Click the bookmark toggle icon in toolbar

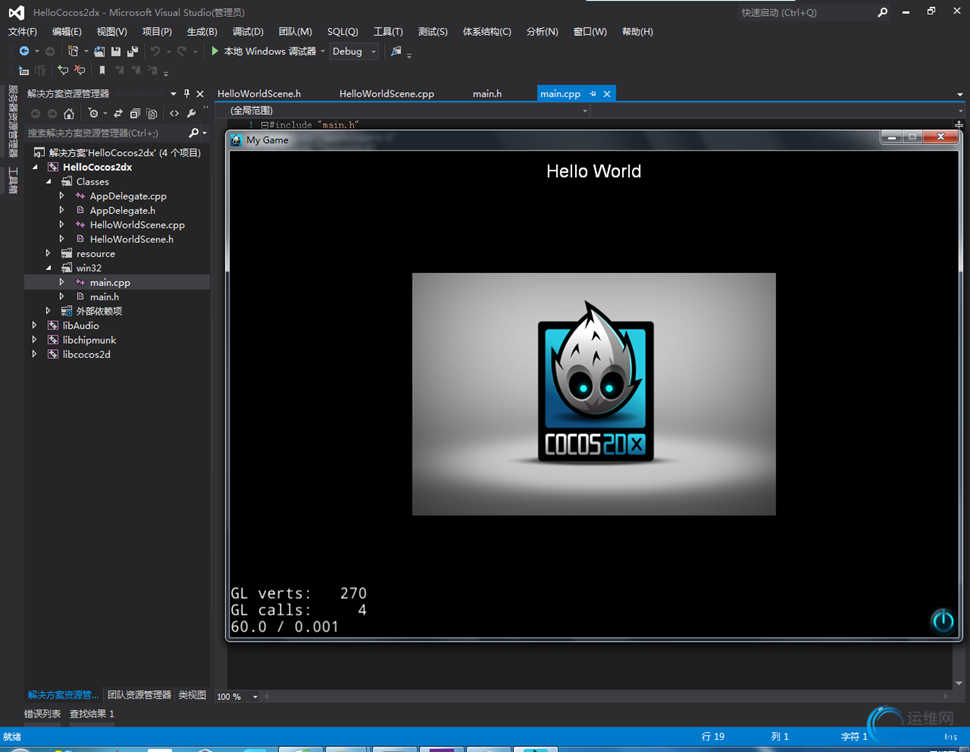[x=102, y=70]
